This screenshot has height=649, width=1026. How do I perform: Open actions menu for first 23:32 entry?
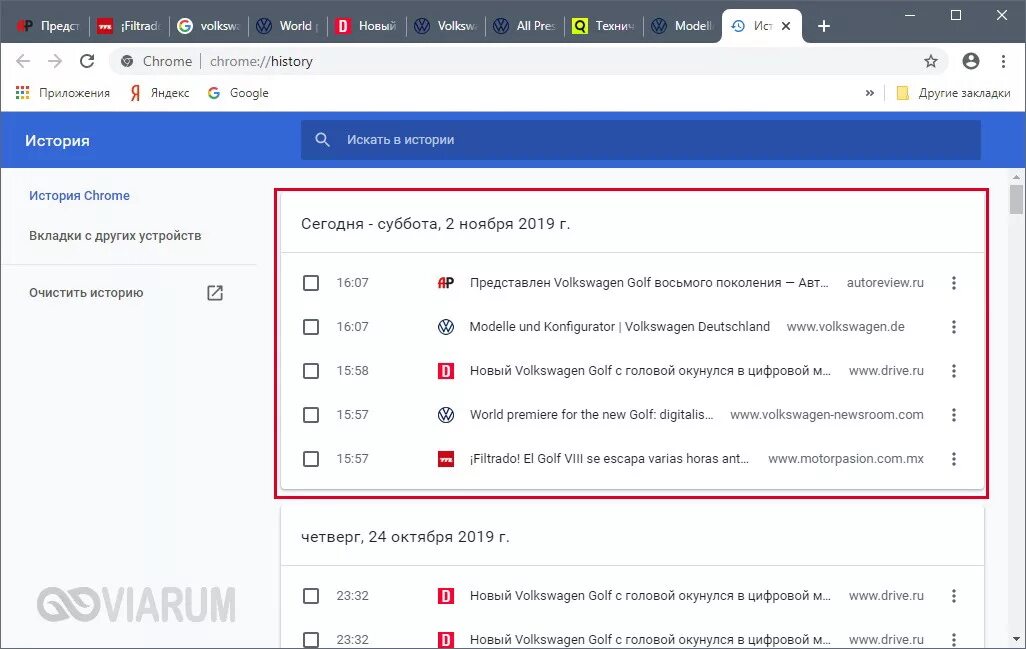[953, 596]
